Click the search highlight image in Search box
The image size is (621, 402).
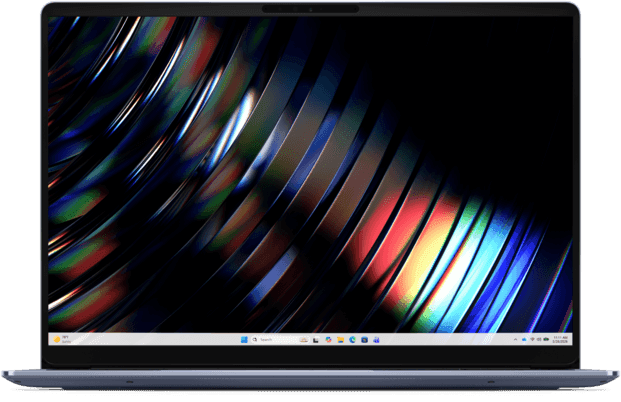(x=304, y=340)
